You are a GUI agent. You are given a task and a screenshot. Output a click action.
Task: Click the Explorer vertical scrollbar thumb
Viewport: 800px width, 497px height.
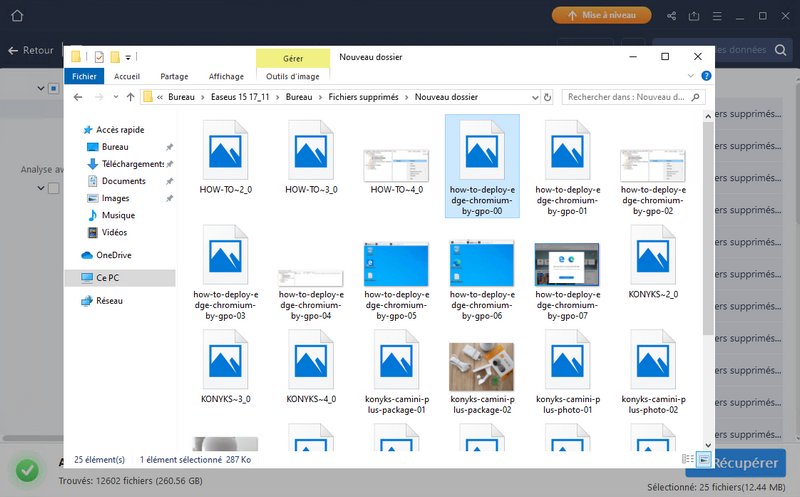708,229
